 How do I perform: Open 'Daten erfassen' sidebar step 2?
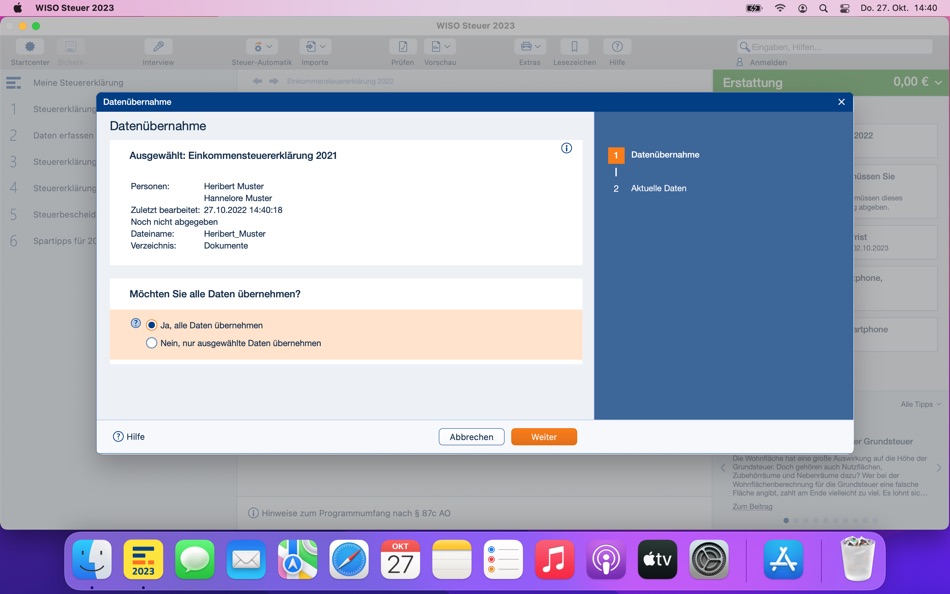coord(52,135)
